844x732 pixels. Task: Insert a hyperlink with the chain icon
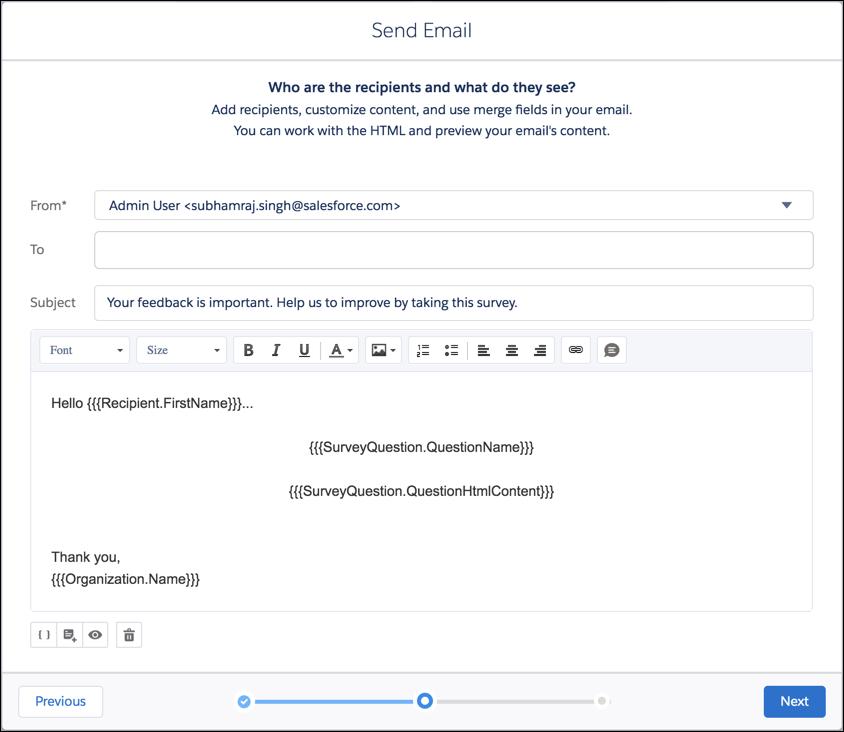click(x=575, y=350)
